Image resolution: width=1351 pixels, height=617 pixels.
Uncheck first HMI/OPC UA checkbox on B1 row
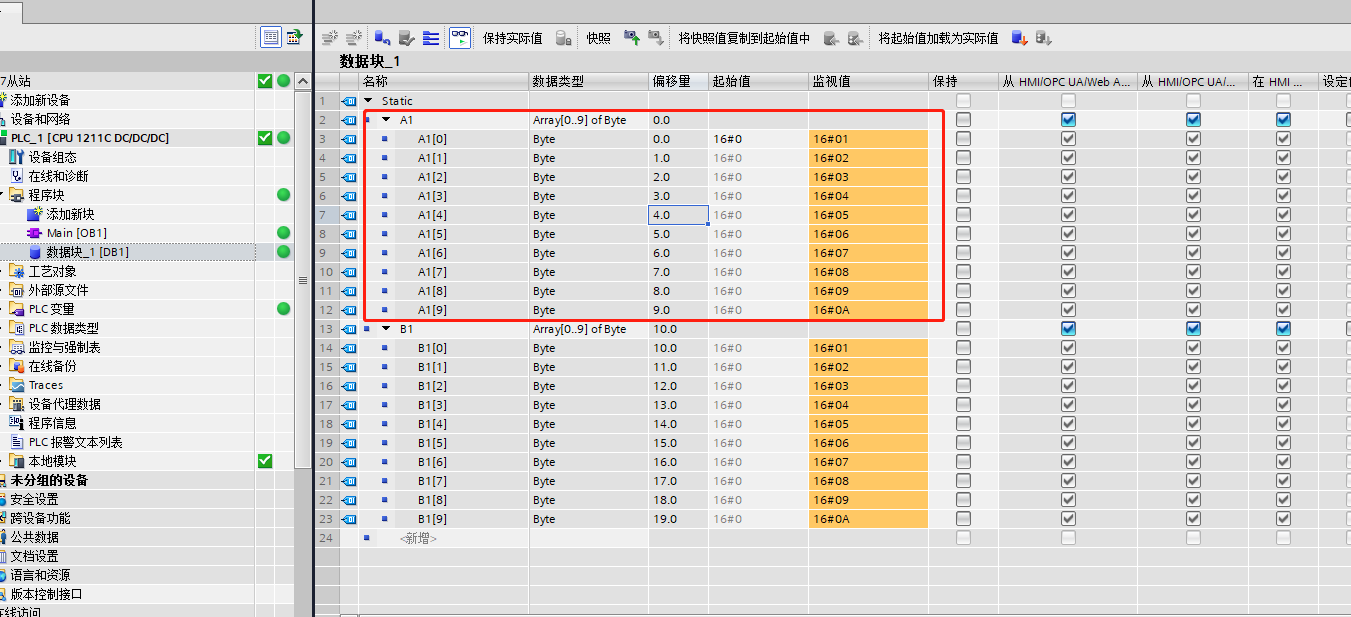pos(1068,329)
